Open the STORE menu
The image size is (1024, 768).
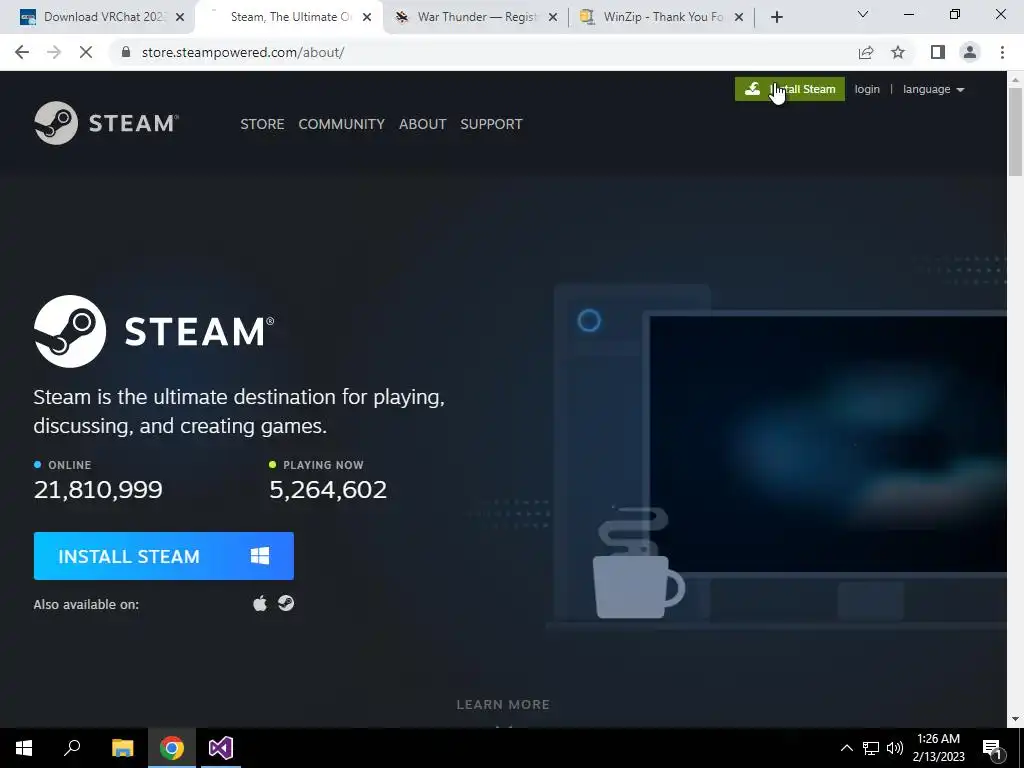click(262, 124)
